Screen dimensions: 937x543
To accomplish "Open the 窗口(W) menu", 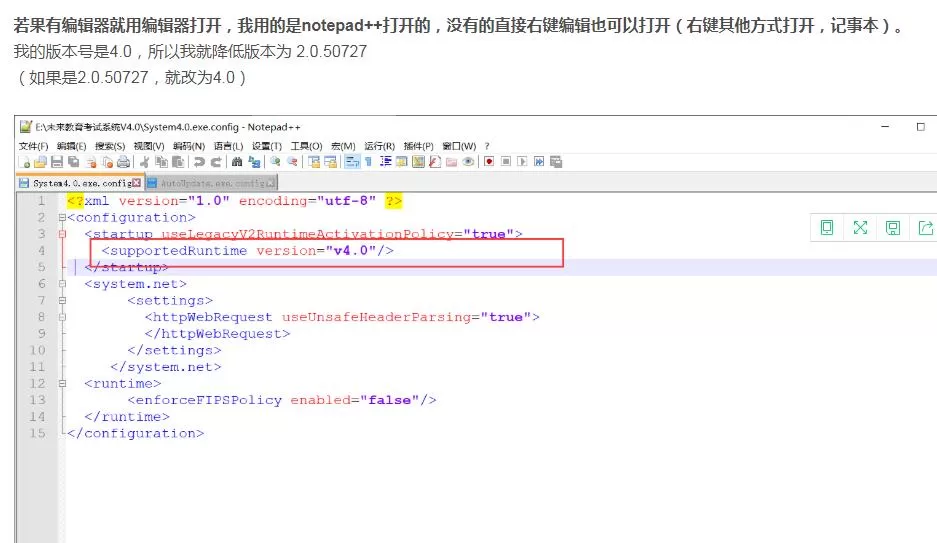I will (x=459, y=146).
